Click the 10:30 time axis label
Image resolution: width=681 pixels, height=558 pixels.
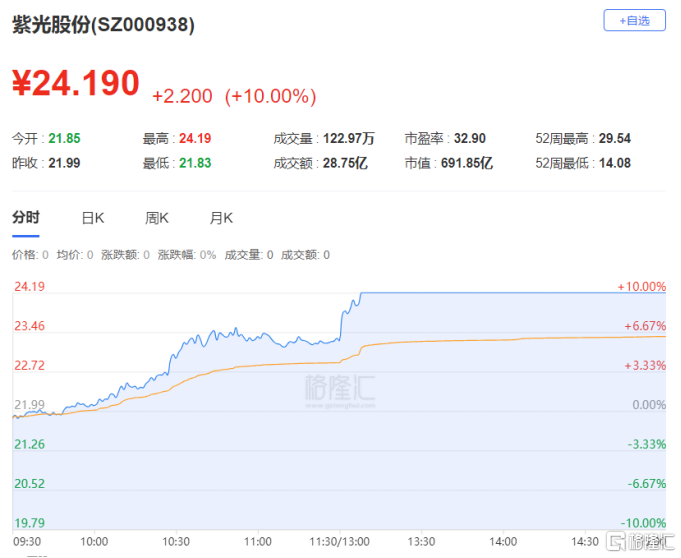point(176,542)
